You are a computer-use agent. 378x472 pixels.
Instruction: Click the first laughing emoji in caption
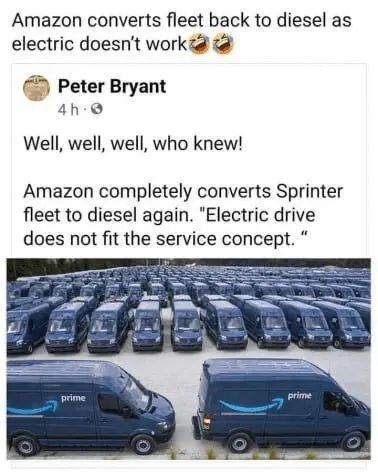pyautogui.click(x=198, y=44)
